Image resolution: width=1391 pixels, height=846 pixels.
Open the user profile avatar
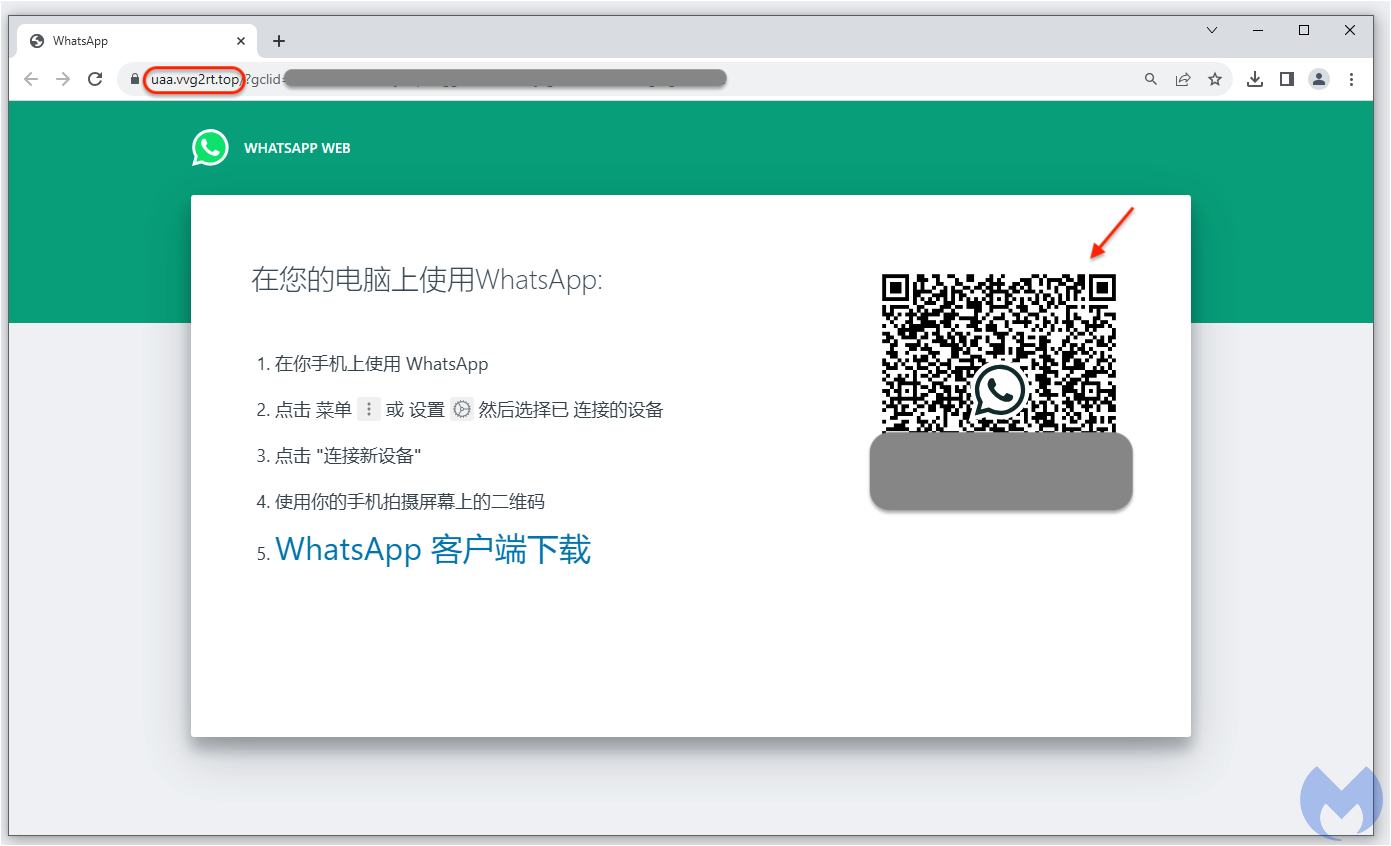click(x=1319, y=79)
